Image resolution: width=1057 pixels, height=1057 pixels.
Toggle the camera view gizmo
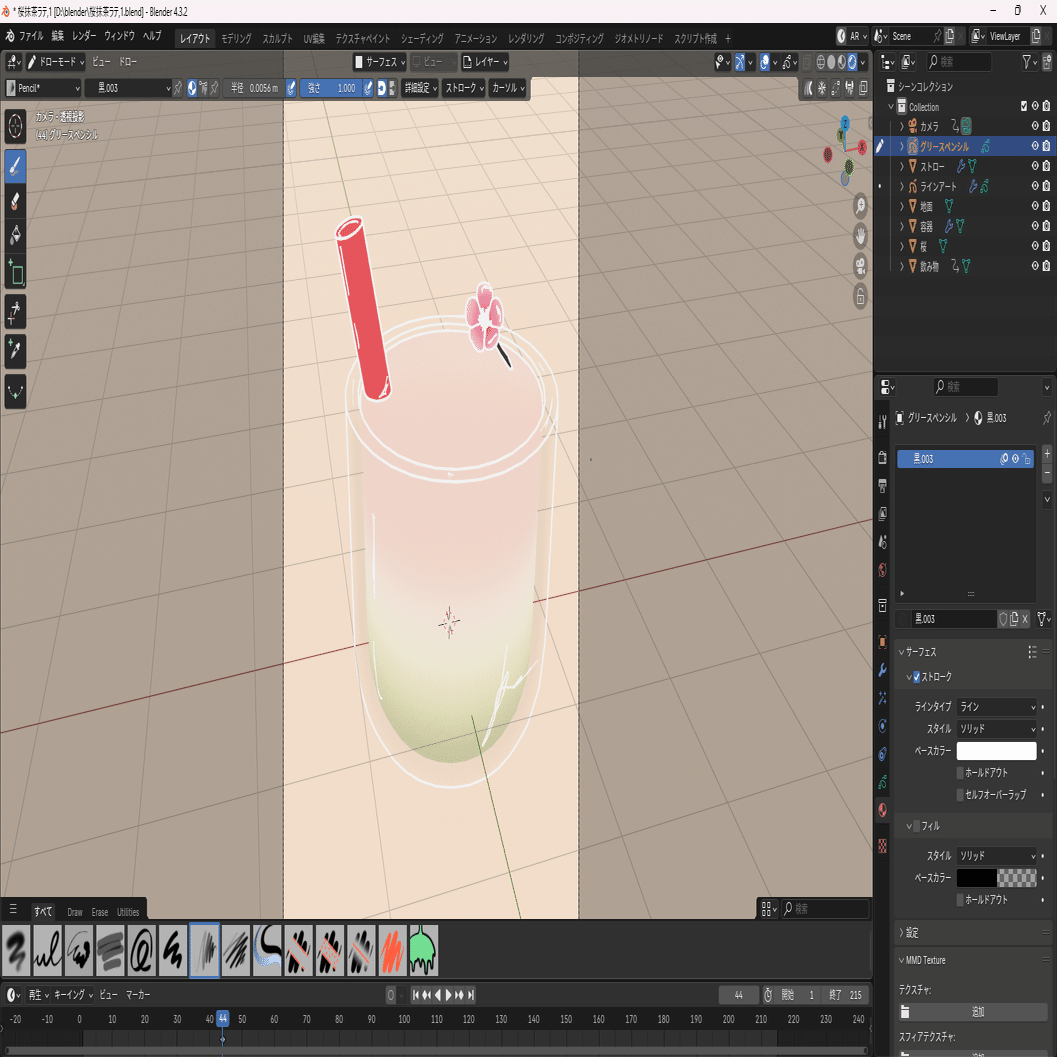[860, 266]
